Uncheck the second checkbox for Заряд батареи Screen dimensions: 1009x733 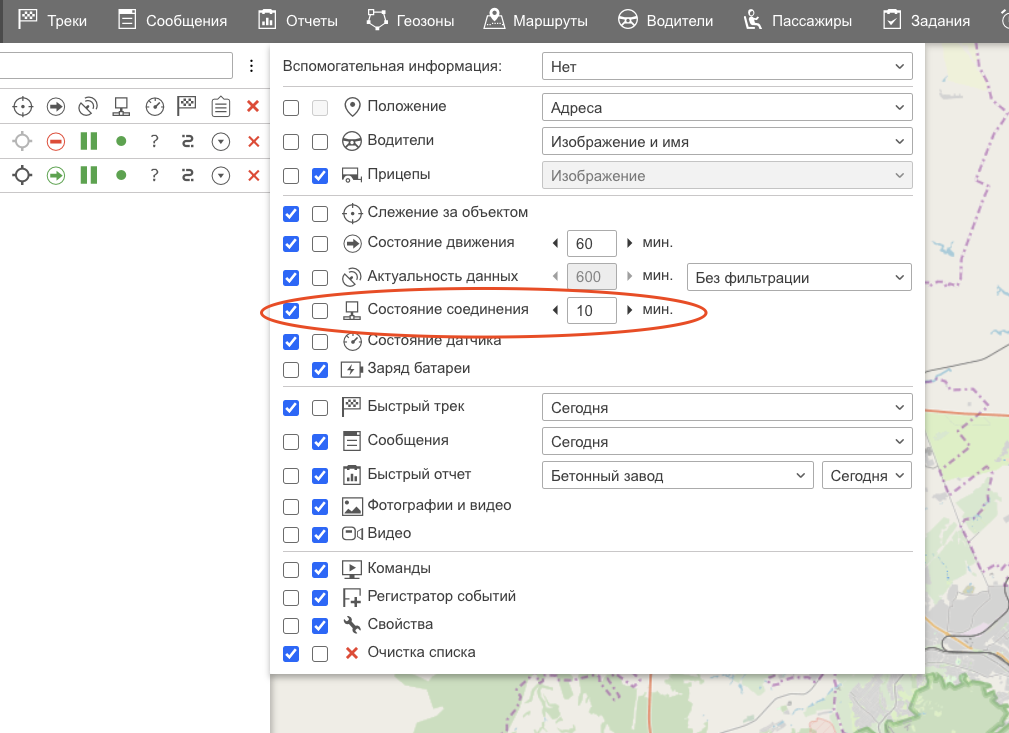click(x=320, y=369)
